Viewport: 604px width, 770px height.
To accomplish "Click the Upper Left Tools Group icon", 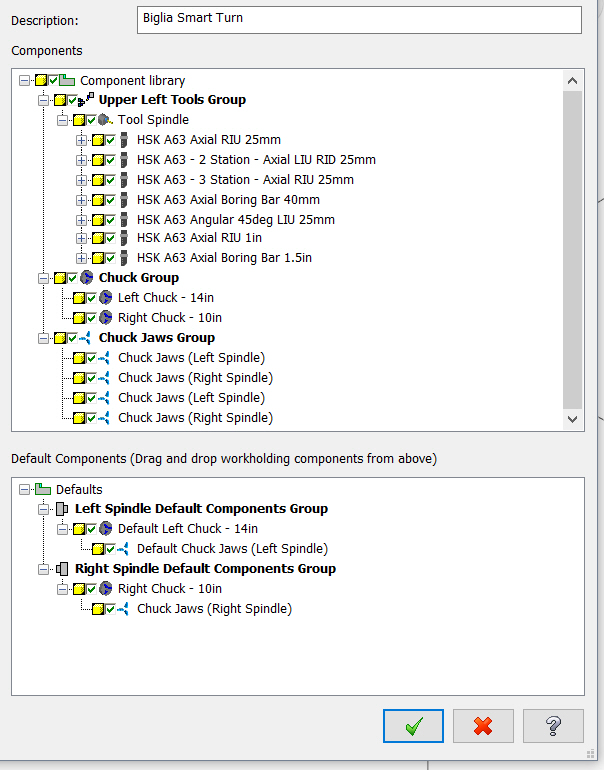I will click(86, 99).
